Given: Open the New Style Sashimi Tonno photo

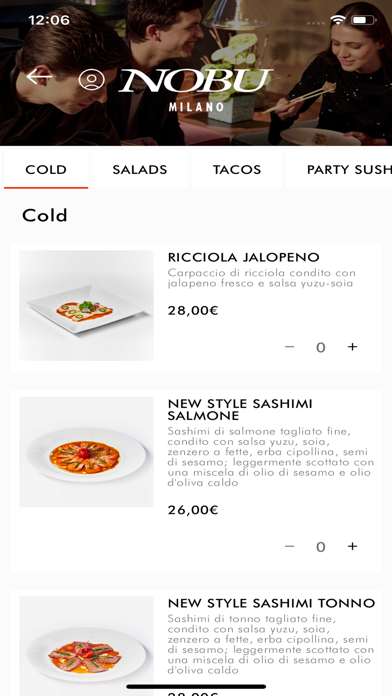Looking at the screenshot, I should [86, 646].
